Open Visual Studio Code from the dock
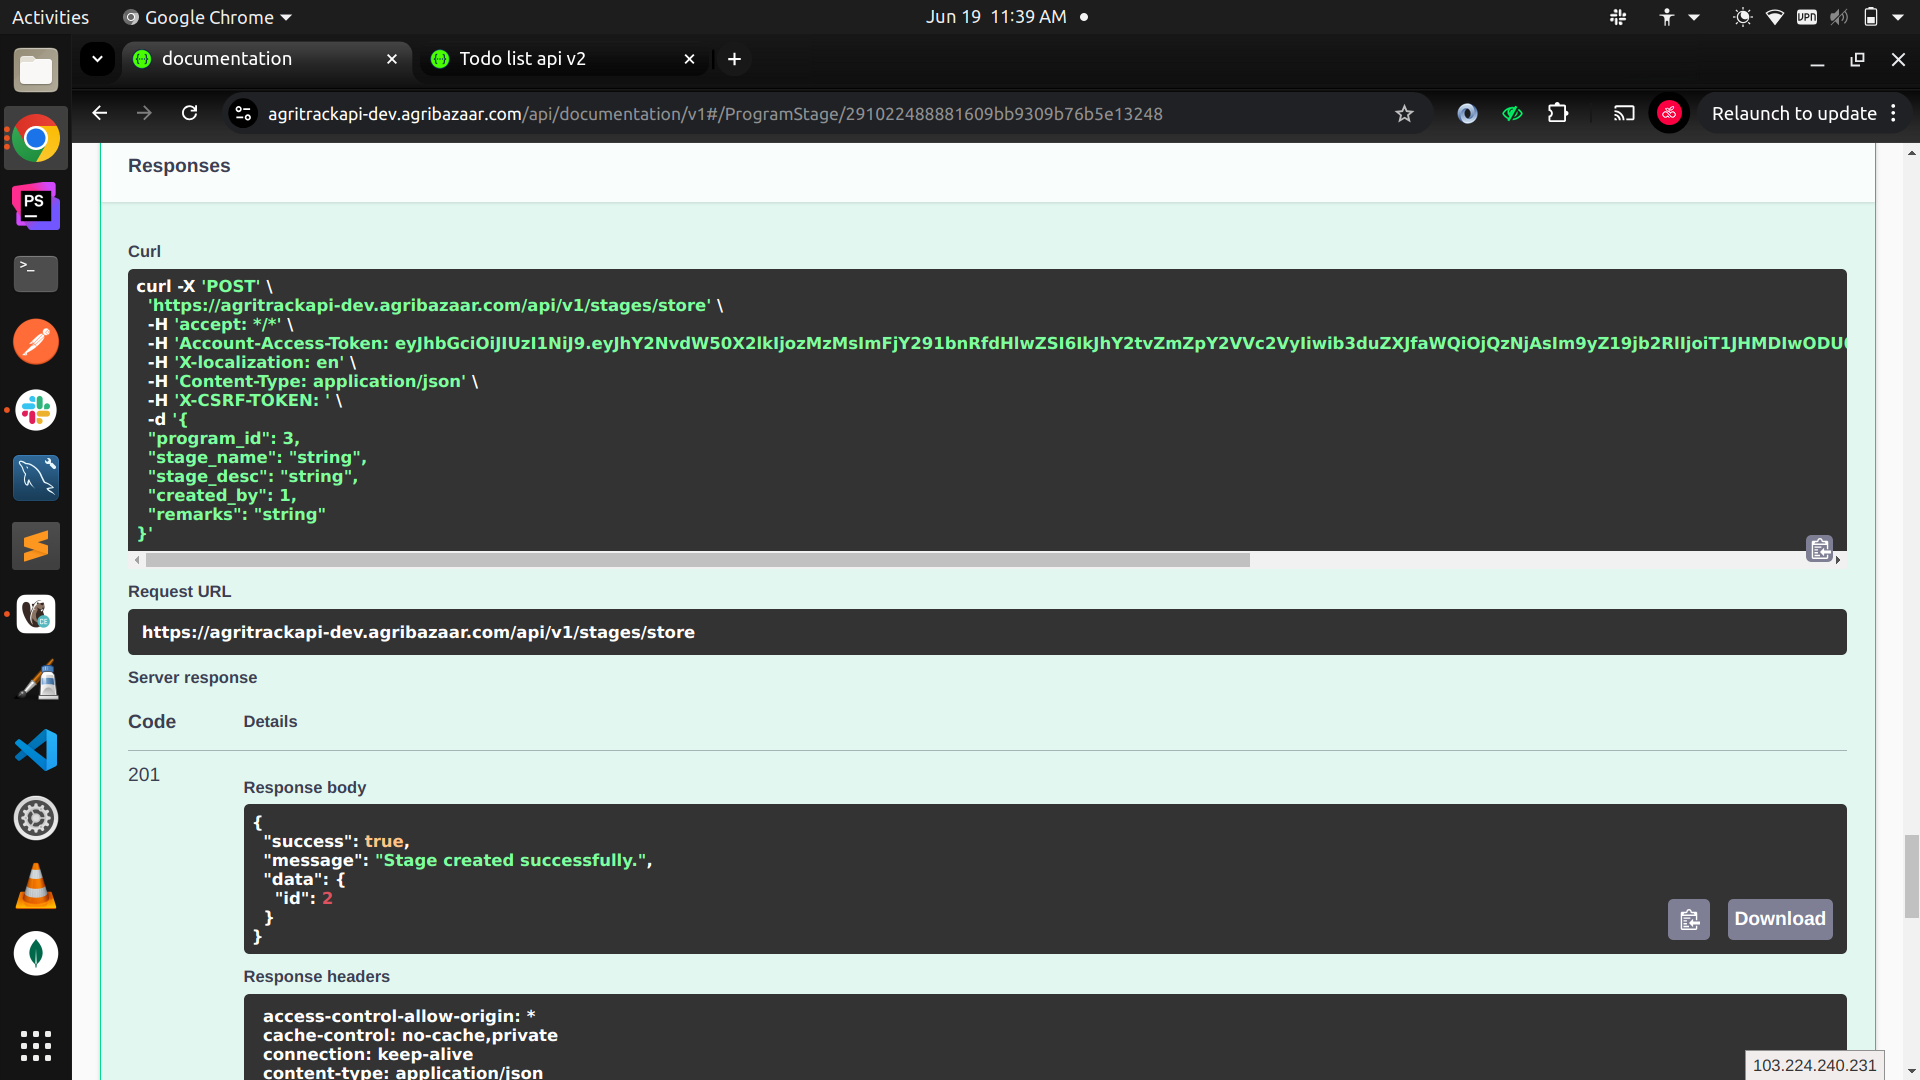Image resolution: width=1920 pixels, height=1080 pixels. 36,750
